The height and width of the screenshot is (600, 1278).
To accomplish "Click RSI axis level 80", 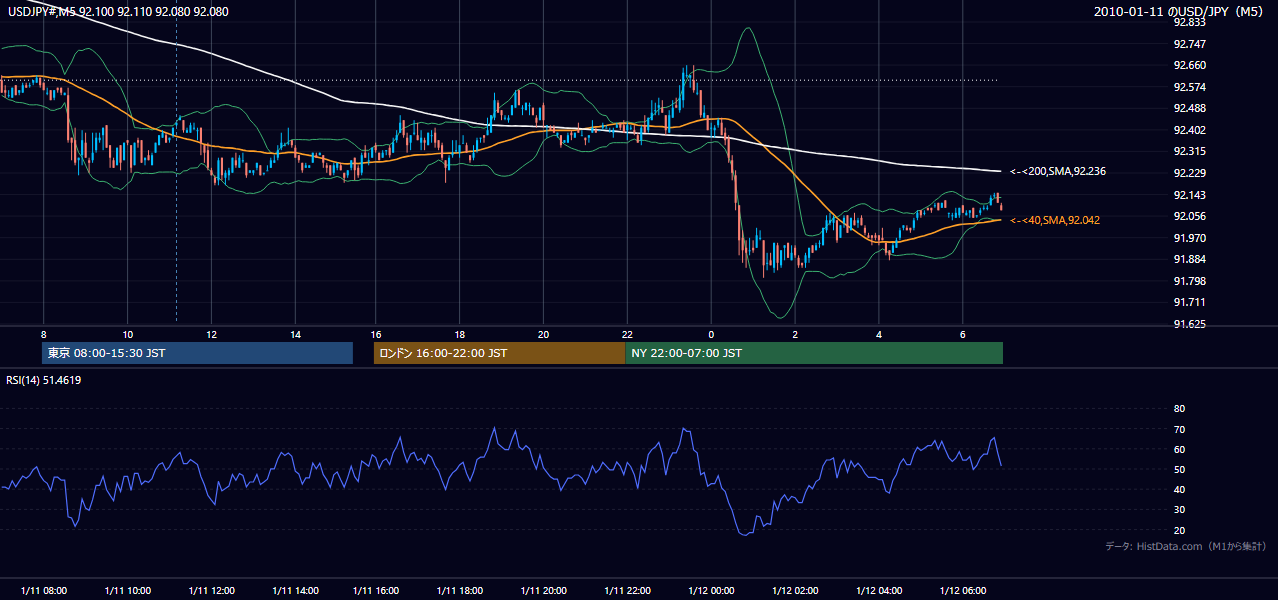I will point(1179,409).
